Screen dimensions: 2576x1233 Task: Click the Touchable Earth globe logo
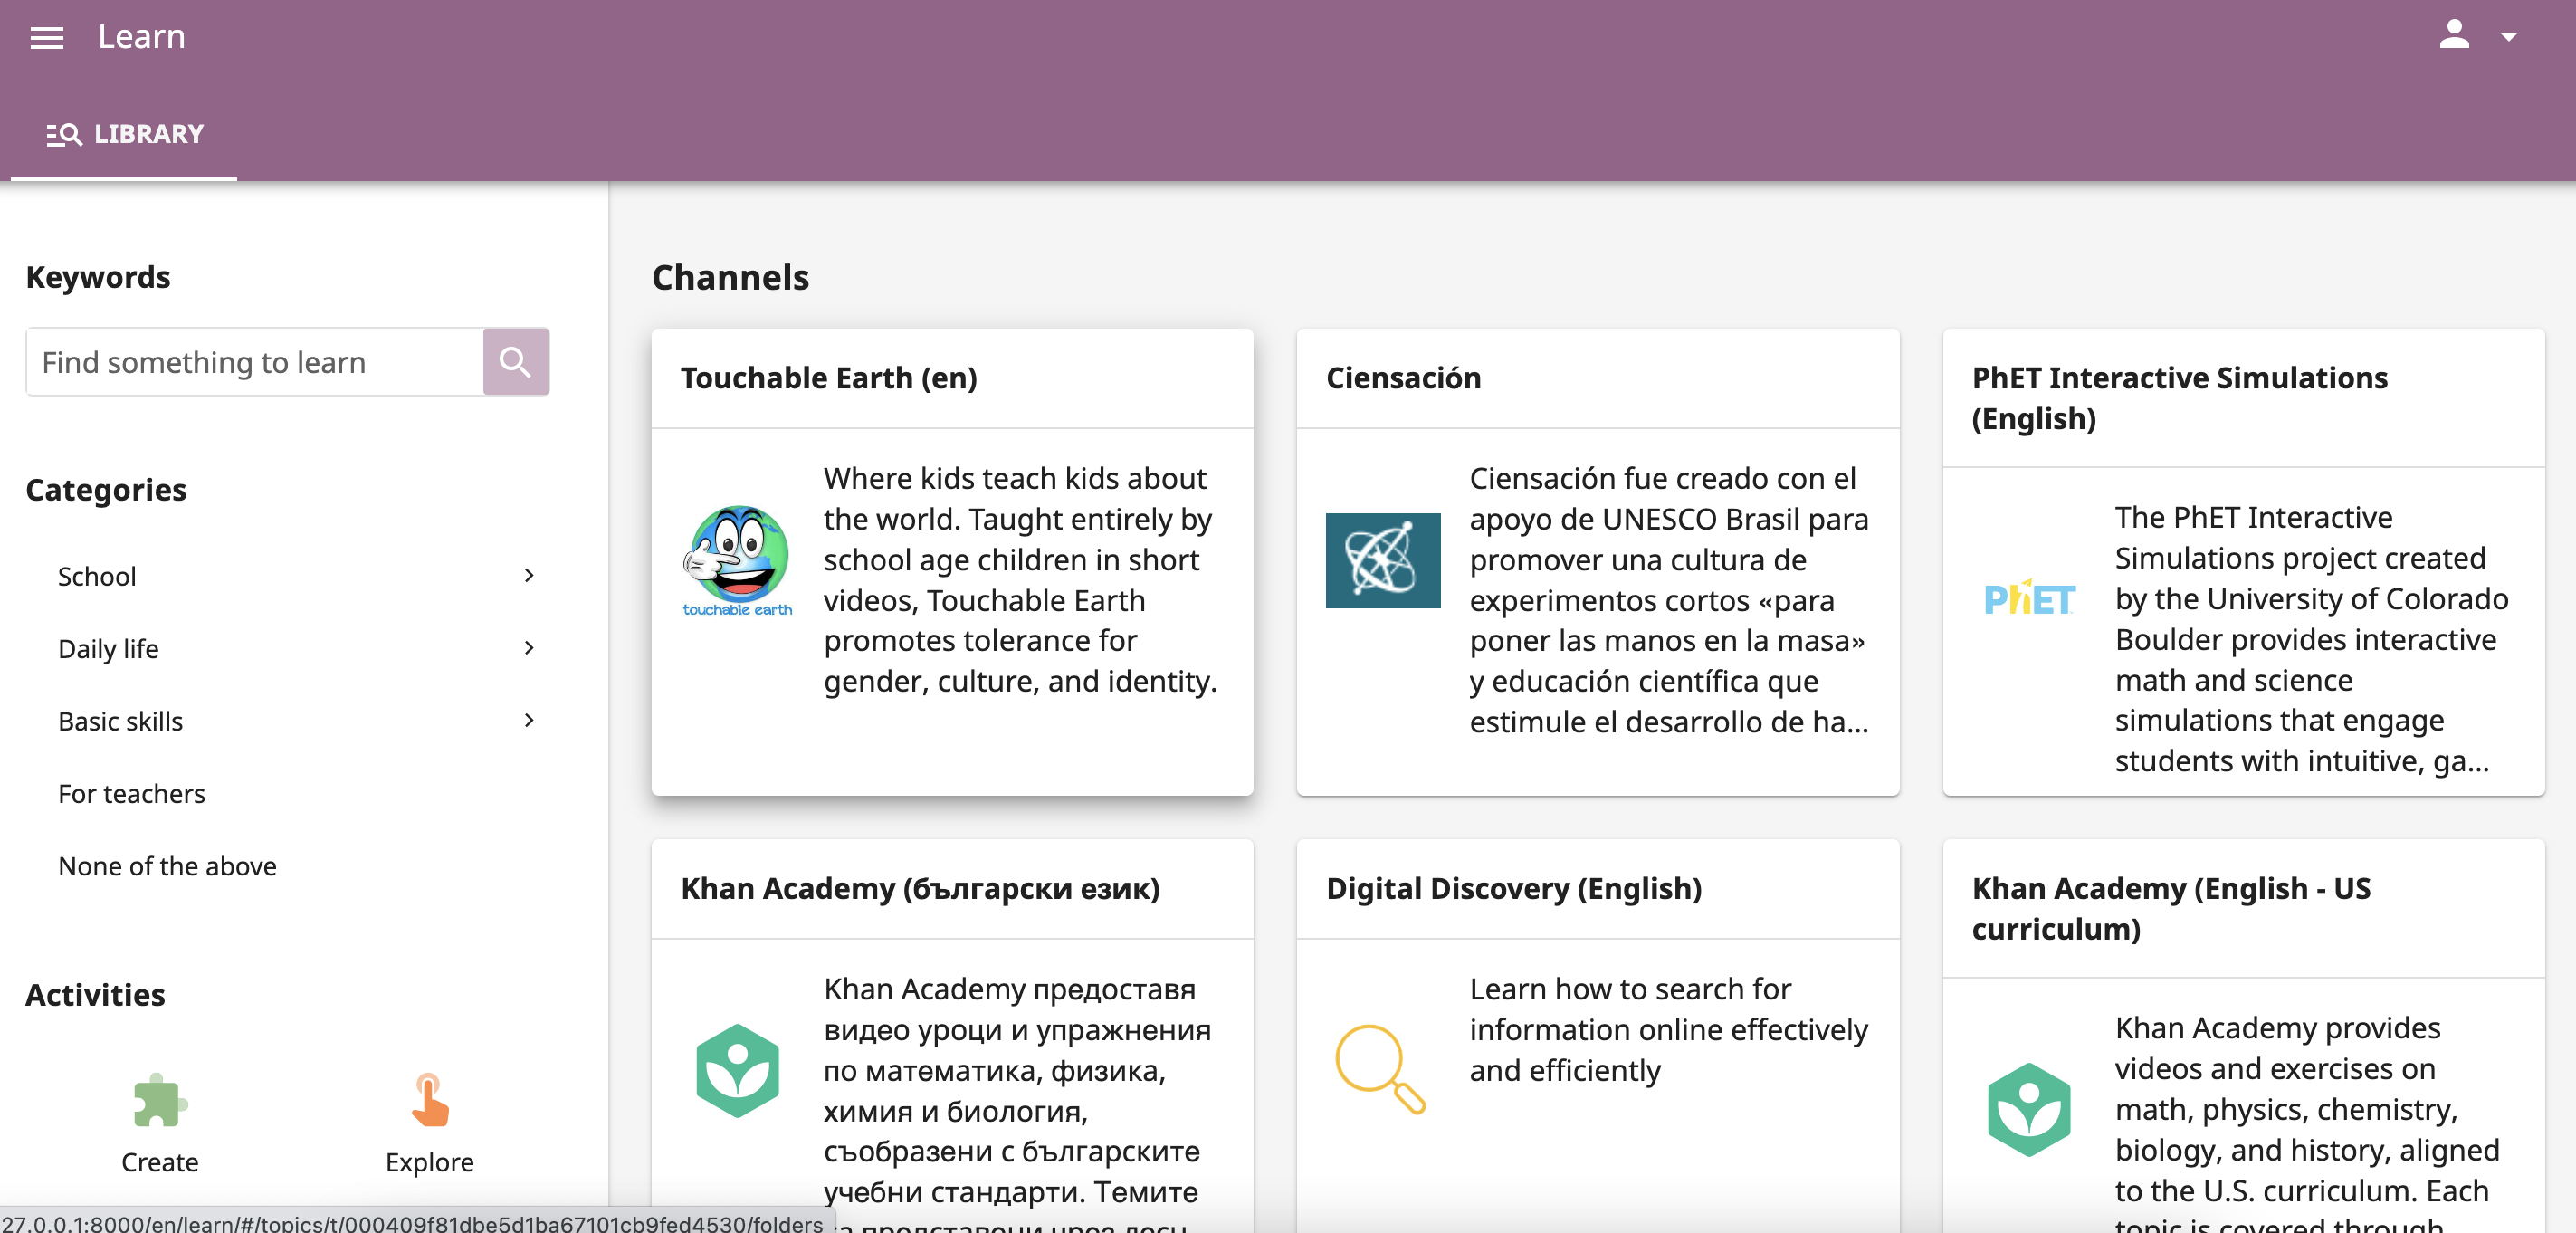tap(736, 560)
